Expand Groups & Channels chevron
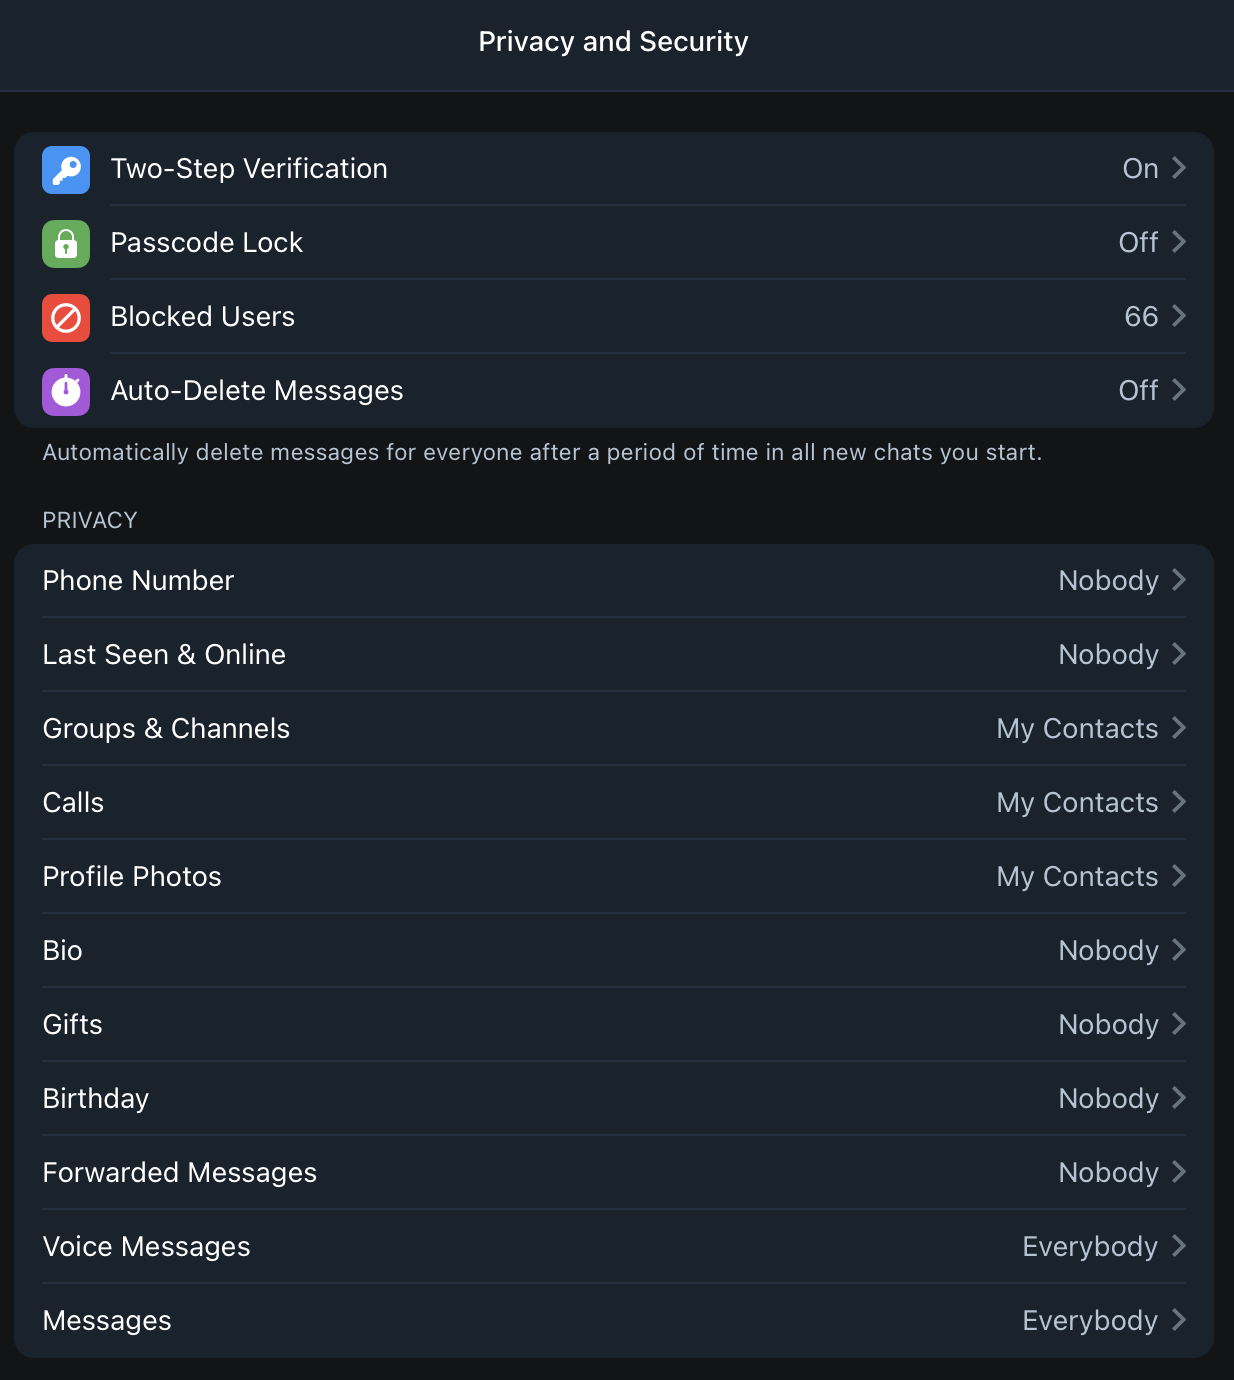Image resolution: width=1234 pixels, height=1380 pixels. tap(1179, 729)
